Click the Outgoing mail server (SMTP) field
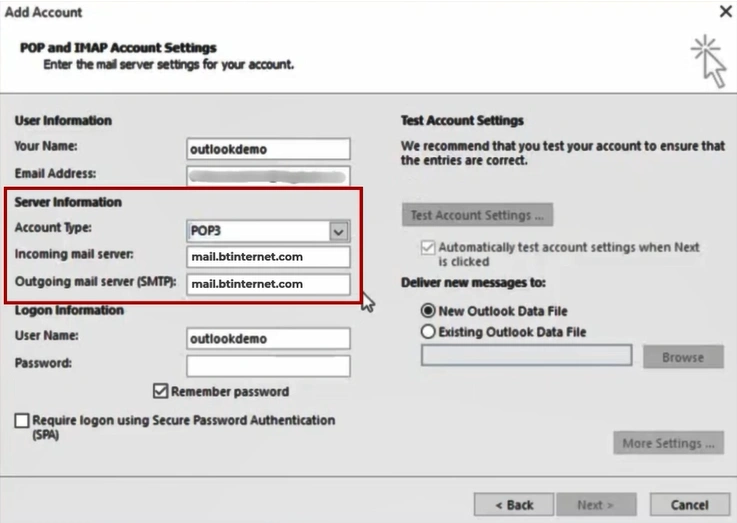Viewport: 737px width, 523px height. pos(268,284)
